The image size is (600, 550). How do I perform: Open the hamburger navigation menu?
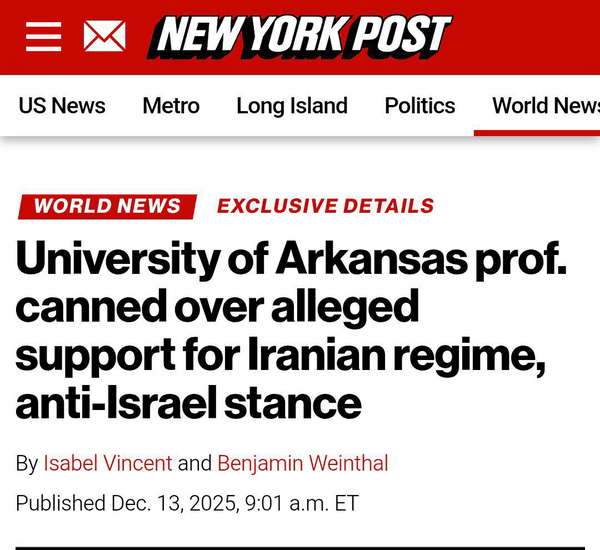43,38
